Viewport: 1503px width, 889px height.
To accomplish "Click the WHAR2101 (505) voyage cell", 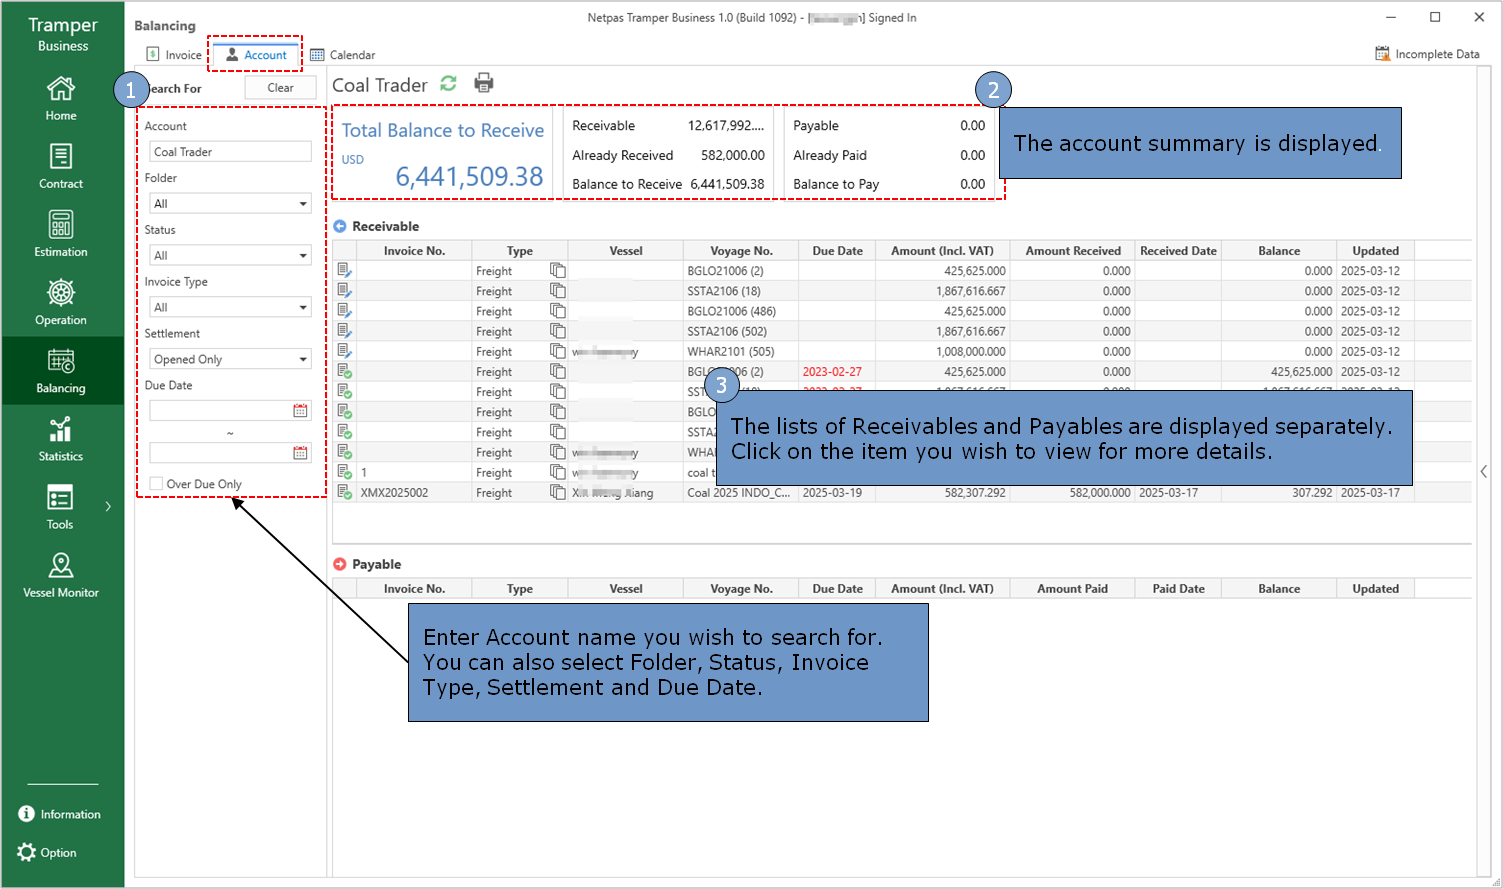I will click(x=741, y=352).
